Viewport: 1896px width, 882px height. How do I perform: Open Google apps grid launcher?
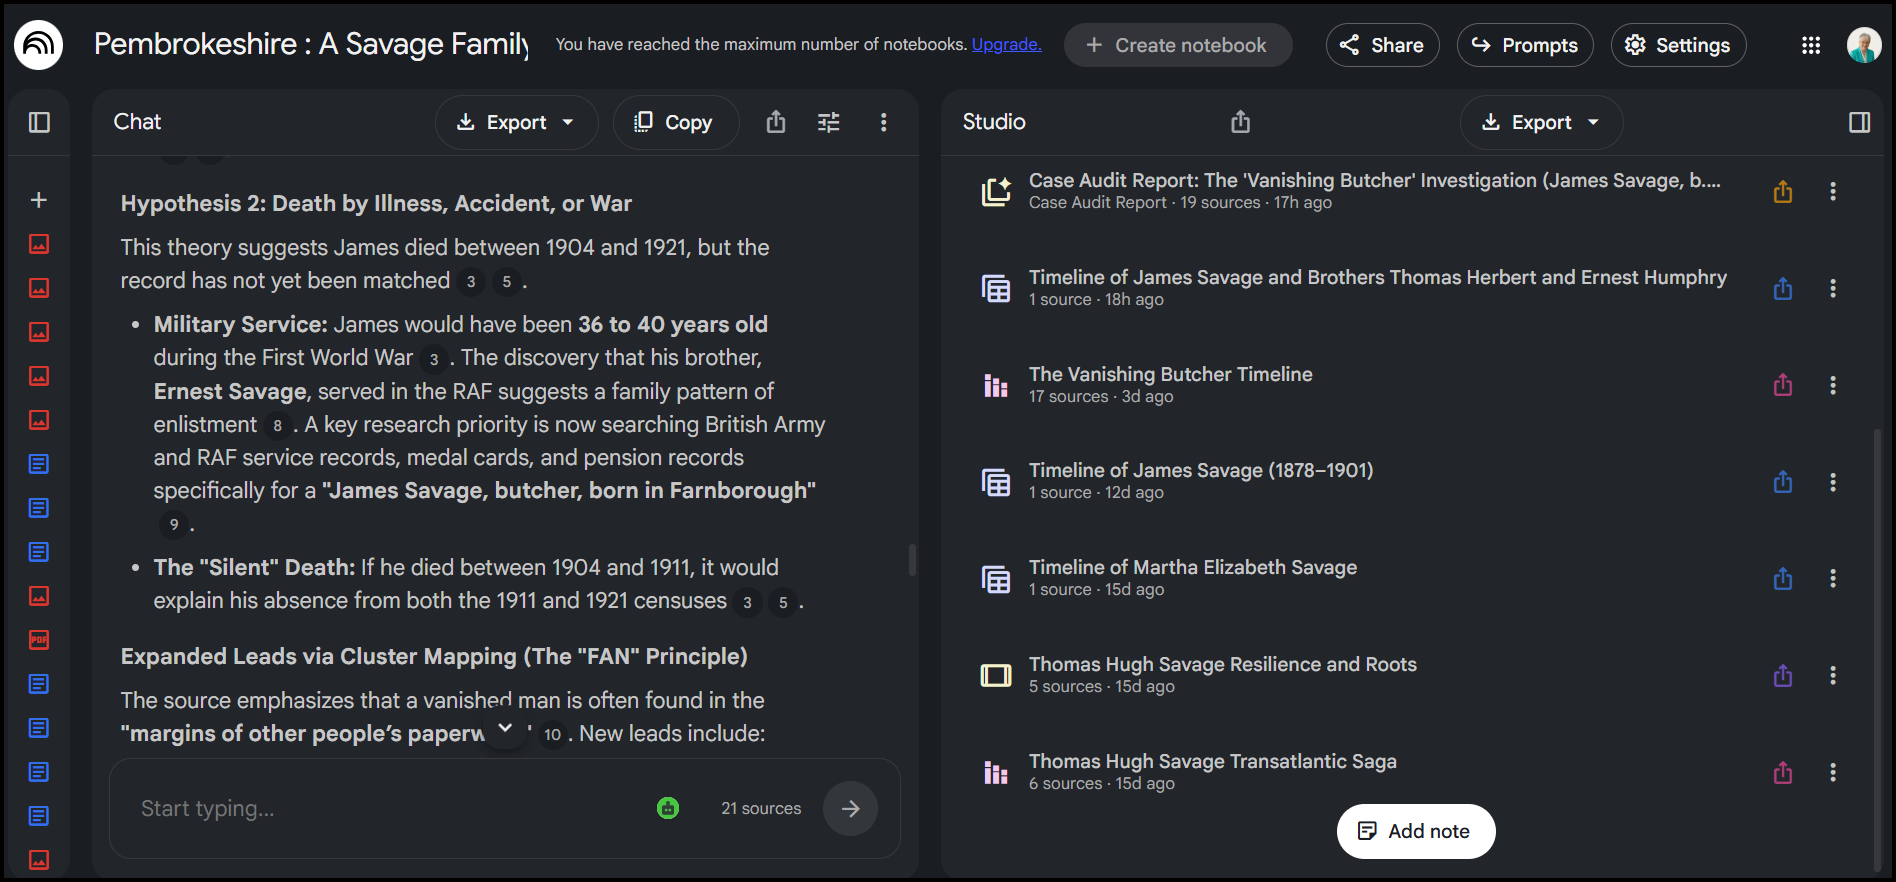1810,45
